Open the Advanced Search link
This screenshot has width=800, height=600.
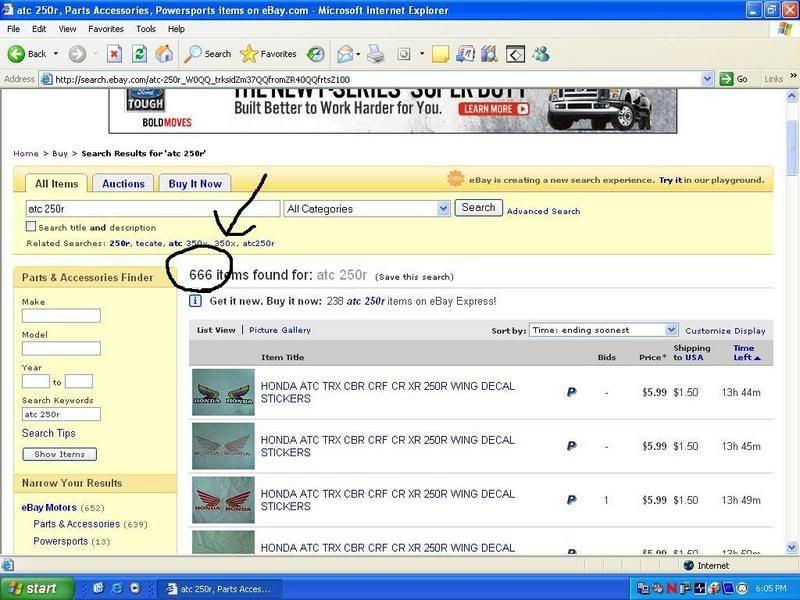click(x=543, y=211)
